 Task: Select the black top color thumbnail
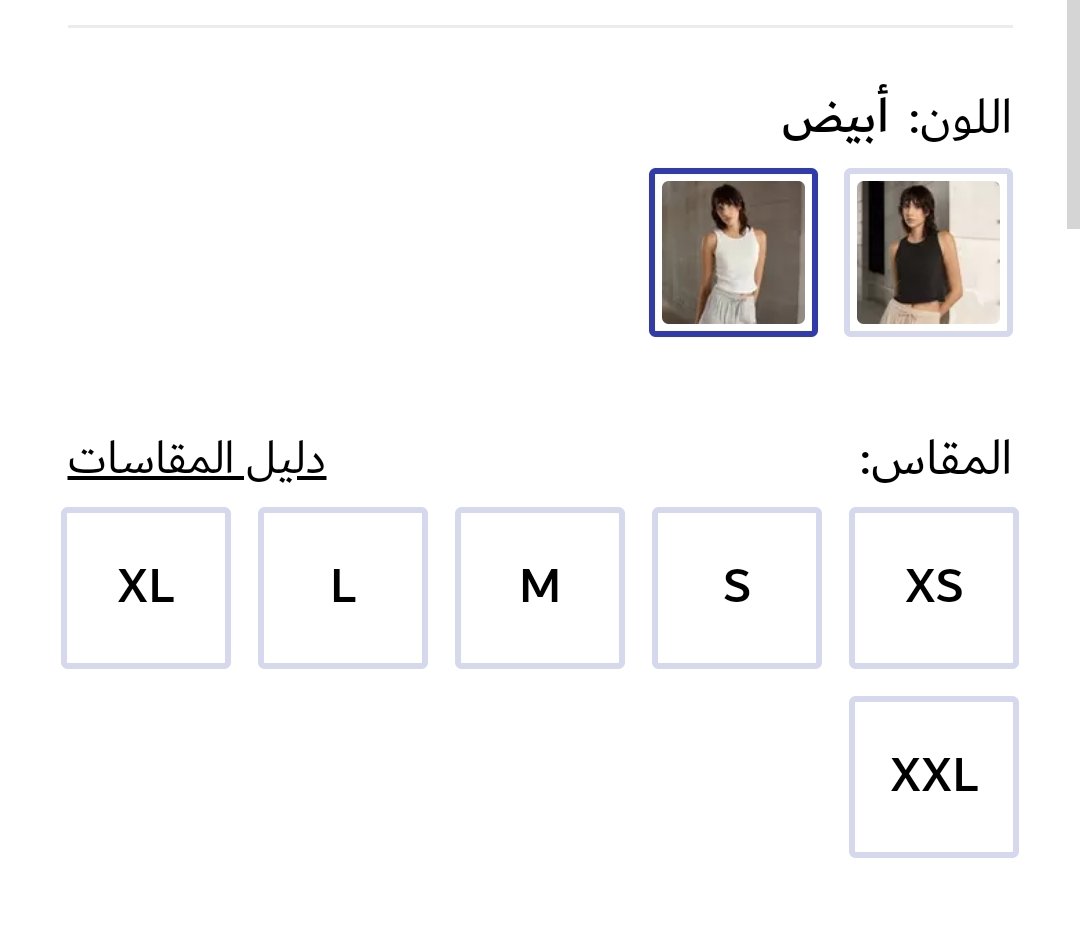(928, 252)
